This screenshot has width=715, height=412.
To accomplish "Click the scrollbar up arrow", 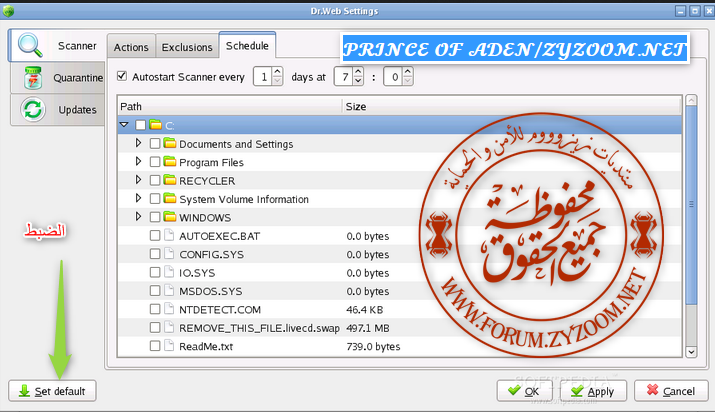I will [691, 100].
